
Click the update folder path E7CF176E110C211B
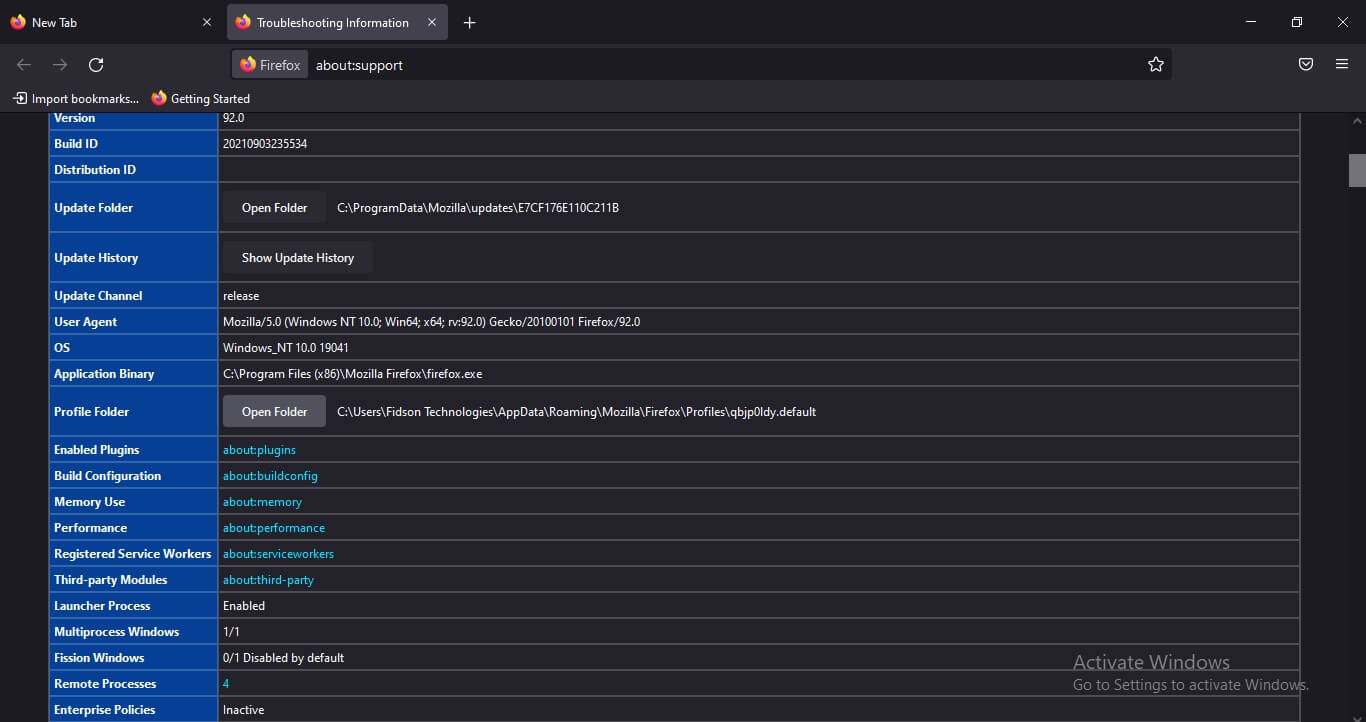(478, 208)
